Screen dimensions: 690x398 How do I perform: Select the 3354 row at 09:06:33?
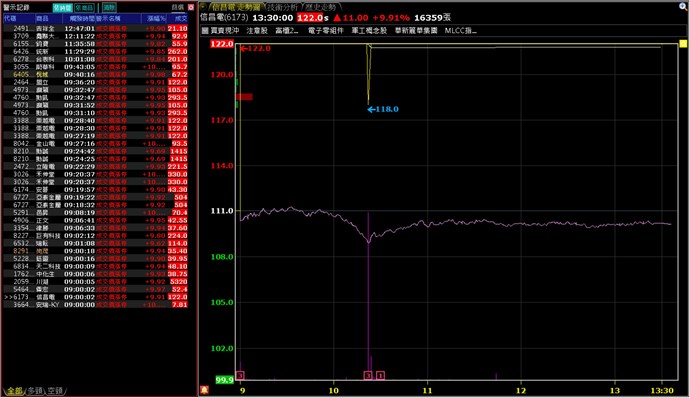coord(95,228)
